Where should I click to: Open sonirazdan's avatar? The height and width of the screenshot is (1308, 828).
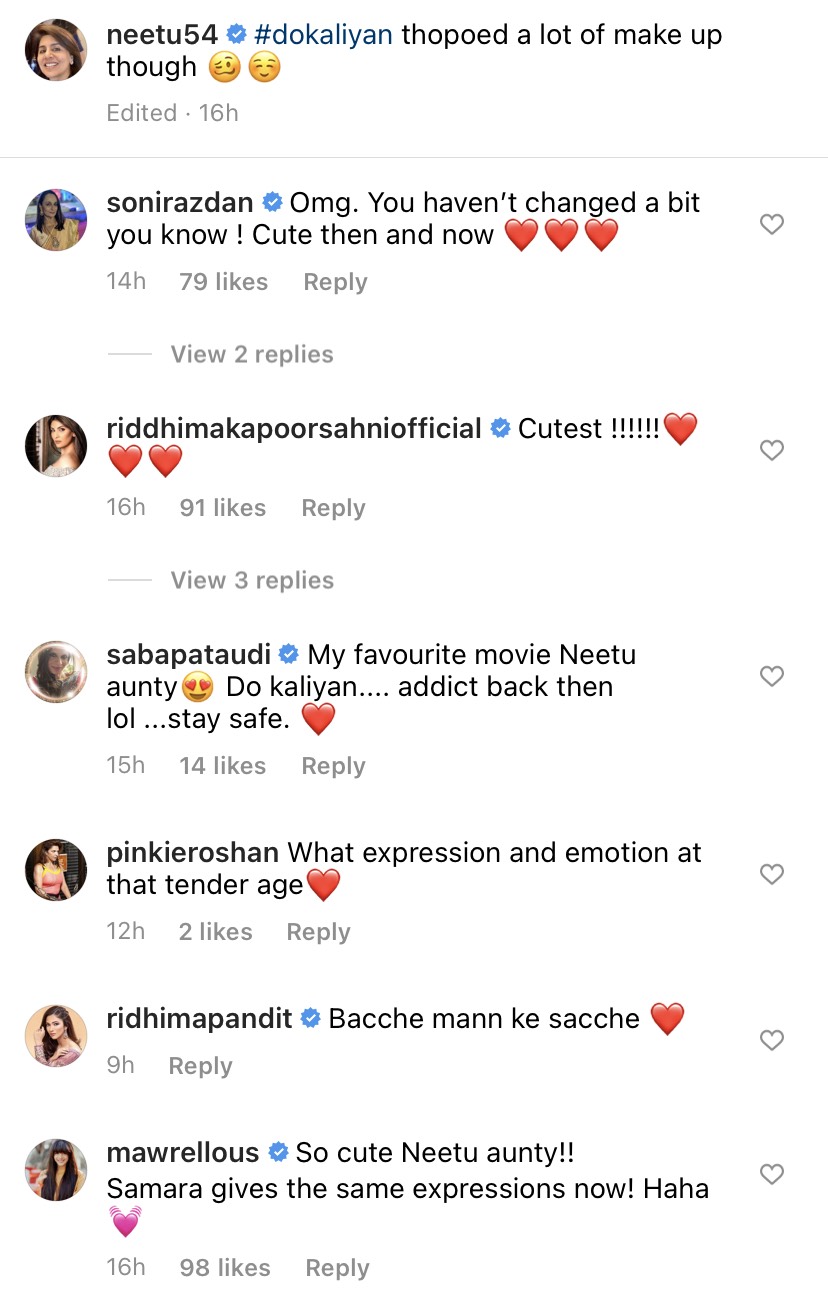coord(56,218)
